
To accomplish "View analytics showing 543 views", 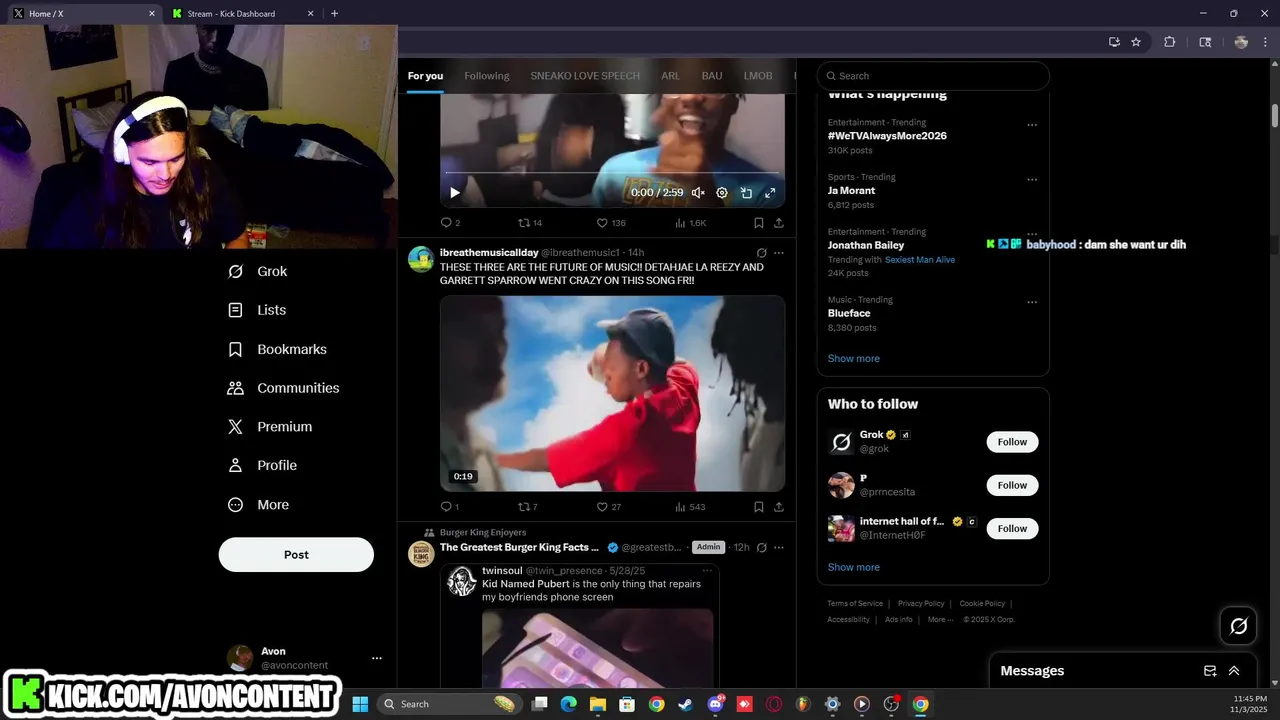I will pos(691,507).
